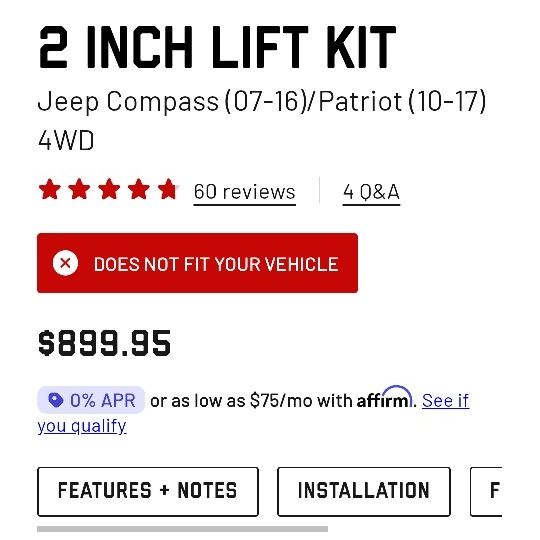Viewport: 540px width, 540px height.
Task: Open the 60 reviews link
Action: tap(245, 192)
